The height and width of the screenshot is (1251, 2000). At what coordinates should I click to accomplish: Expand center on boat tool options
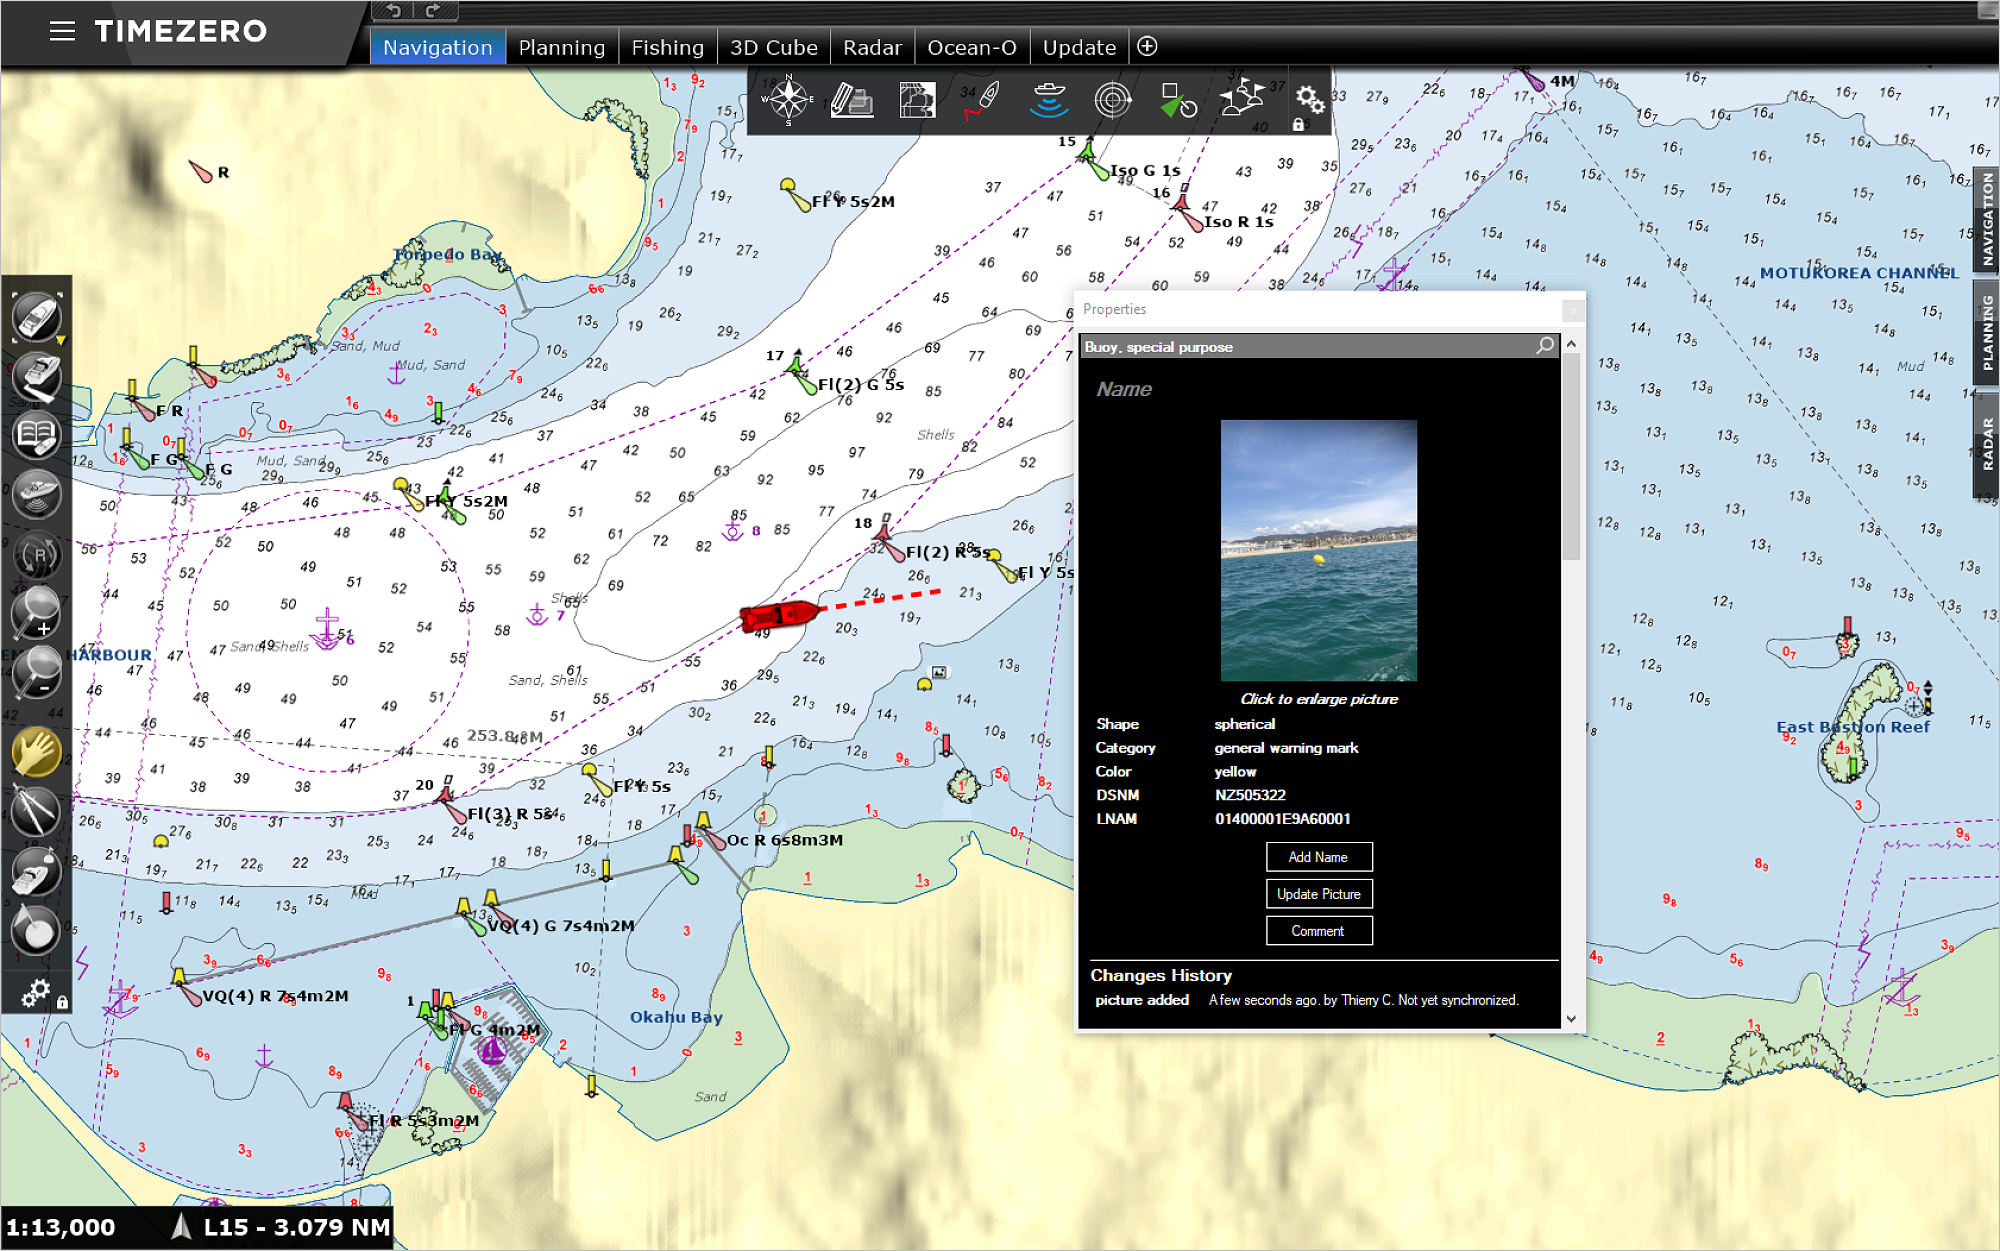(x=61, y=341)
